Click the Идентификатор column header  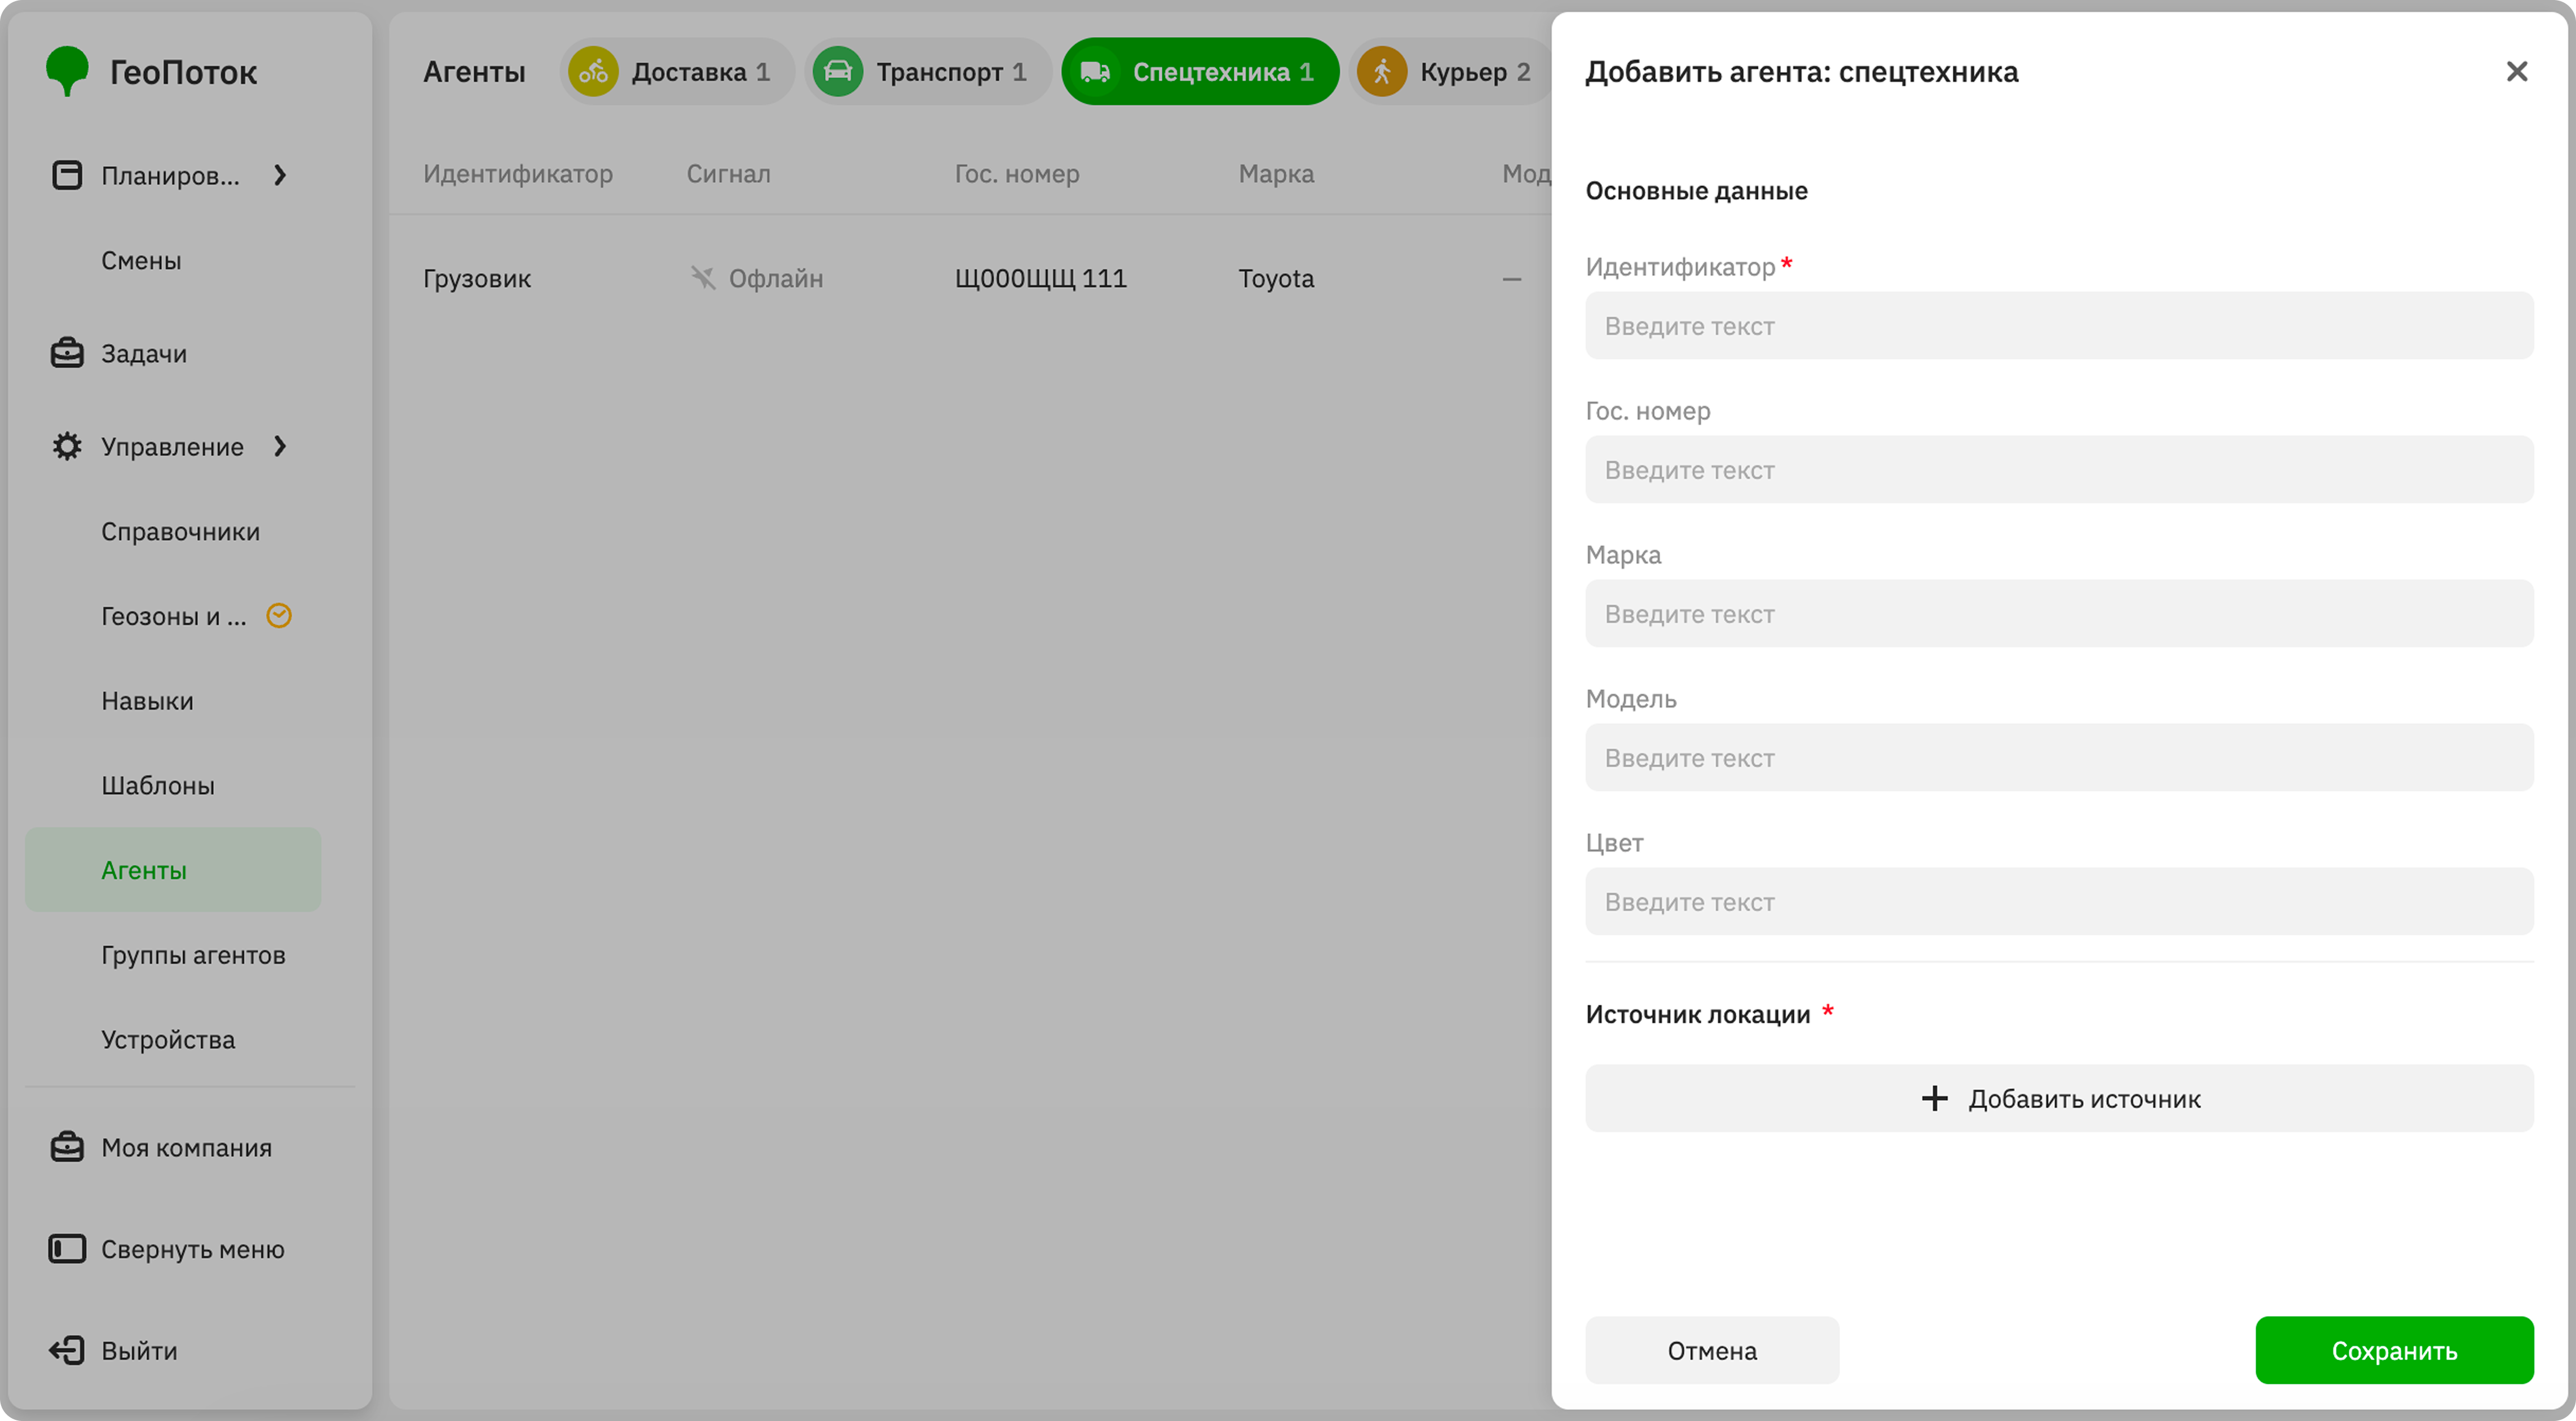pos(518,173)
